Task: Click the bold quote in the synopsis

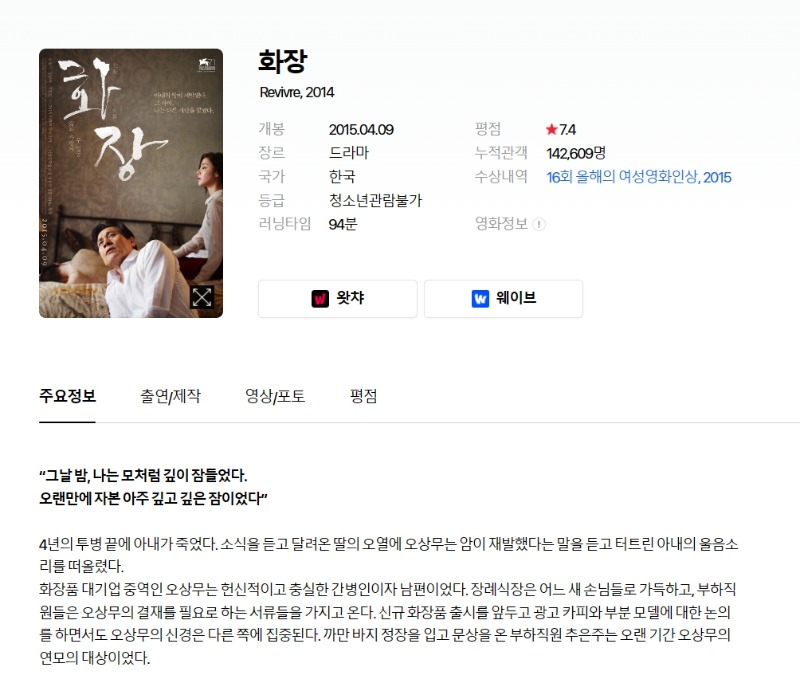Action: tap(153, 487)
